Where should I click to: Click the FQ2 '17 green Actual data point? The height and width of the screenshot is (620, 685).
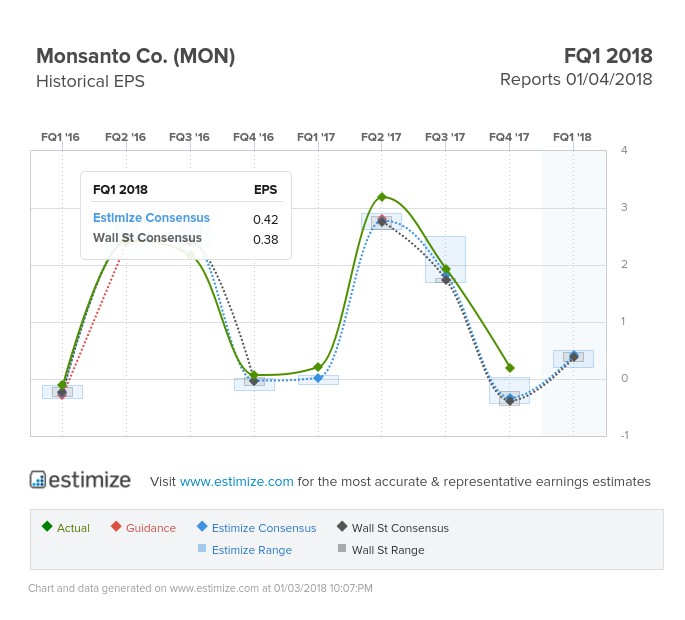pos(382,197)
